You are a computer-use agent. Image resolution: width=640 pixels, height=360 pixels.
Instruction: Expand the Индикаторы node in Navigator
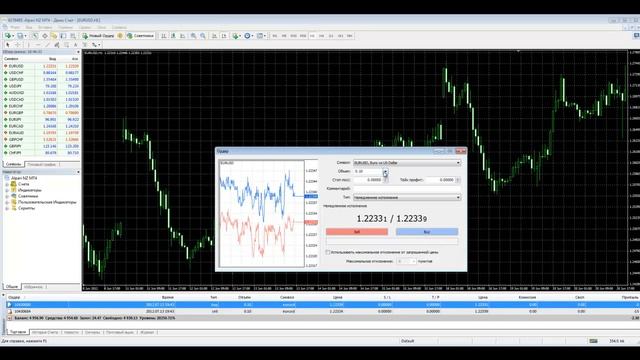(7, 191)
